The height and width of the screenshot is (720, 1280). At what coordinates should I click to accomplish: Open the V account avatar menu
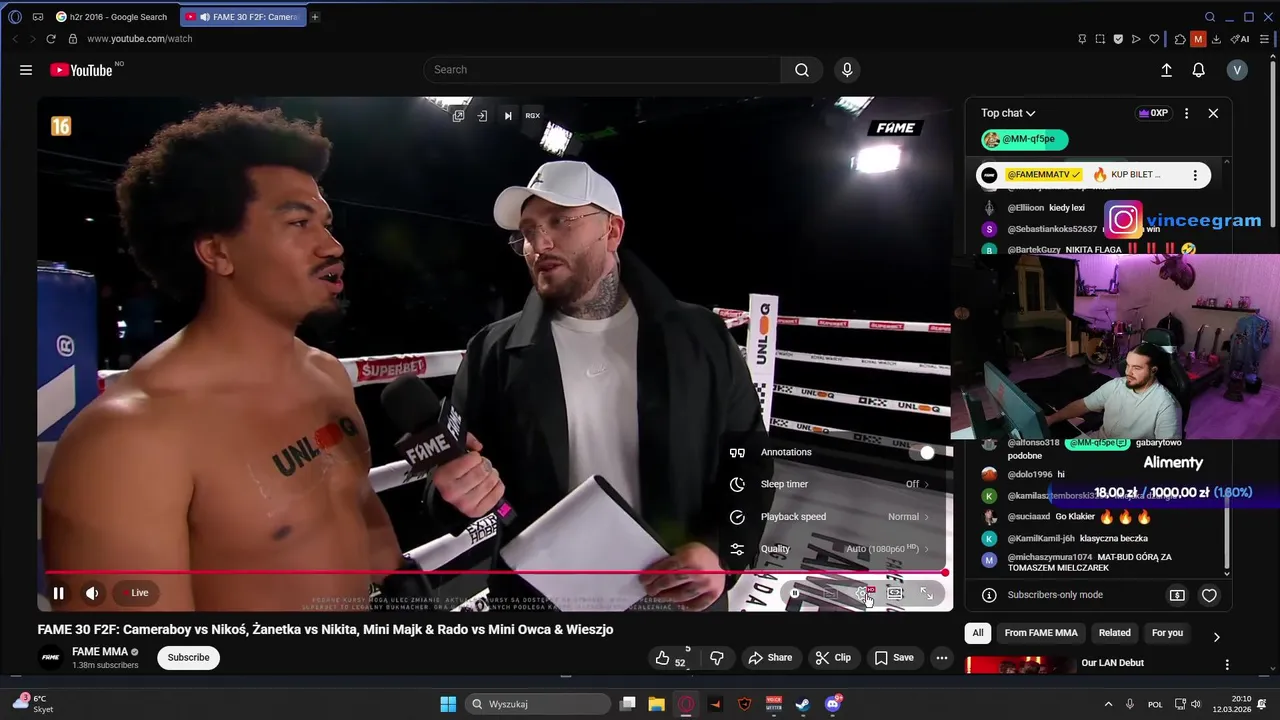(1237, 70)
